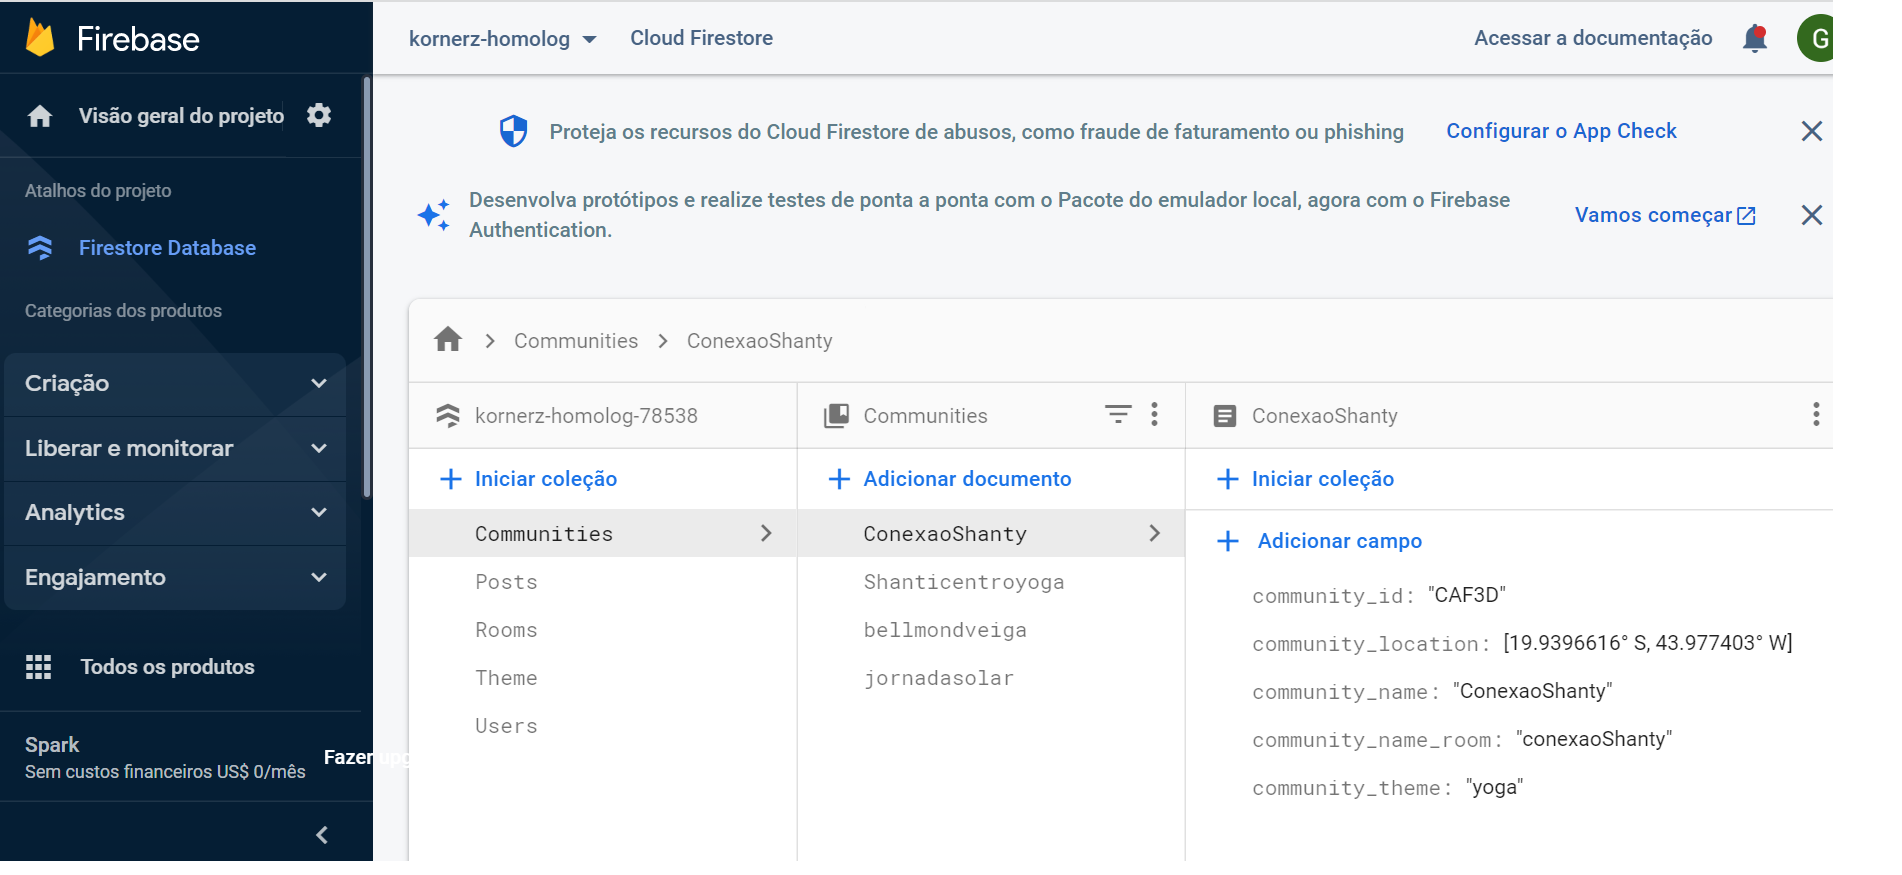This screenshot has height=875, width=1902.
Task: Open the Communities collection three-dot menu
Action: [x=1154, y=414]
